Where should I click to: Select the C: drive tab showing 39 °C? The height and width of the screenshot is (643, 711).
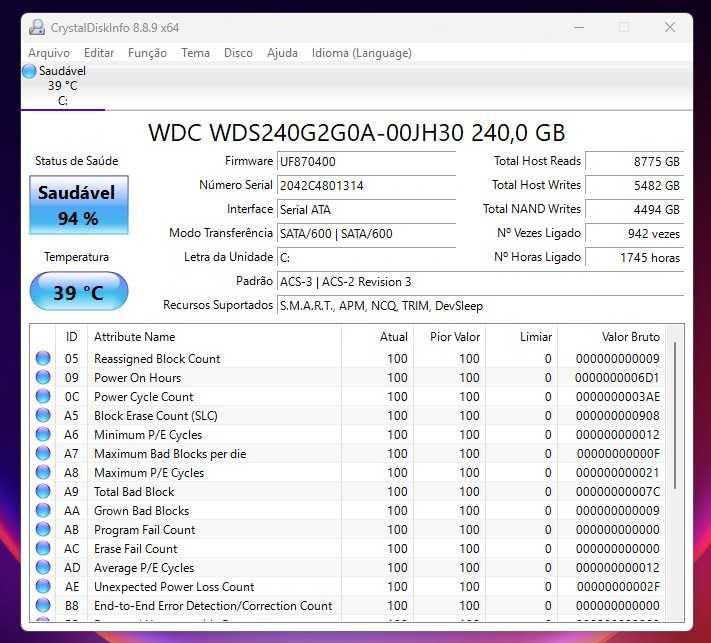click(63, 86)
